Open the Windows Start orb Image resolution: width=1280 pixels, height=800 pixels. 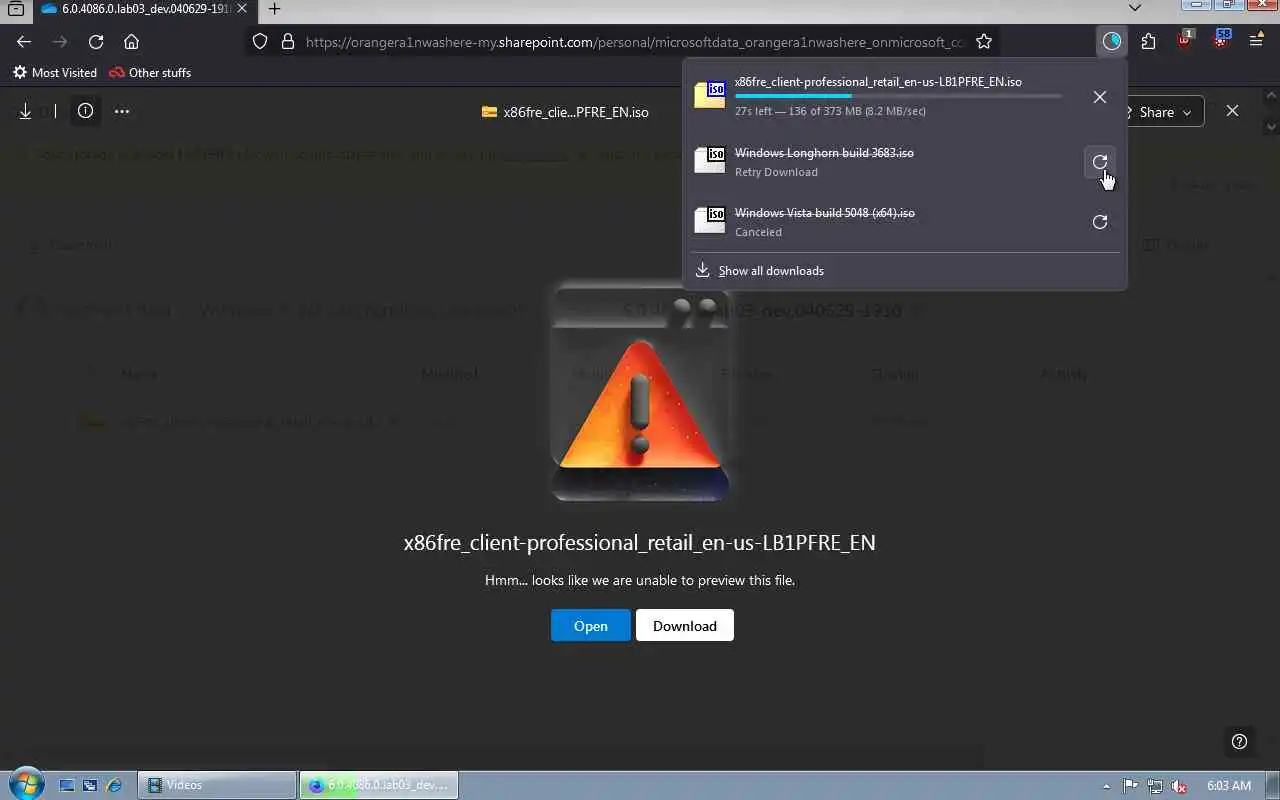[x=25, y=784]
